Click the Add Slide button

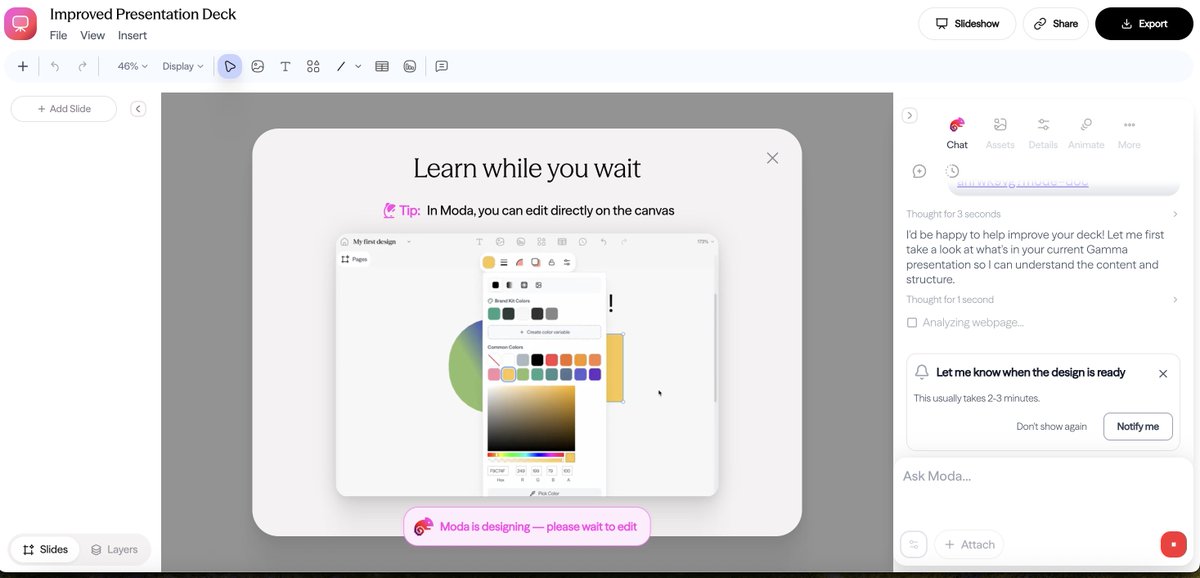coord(64,109)
